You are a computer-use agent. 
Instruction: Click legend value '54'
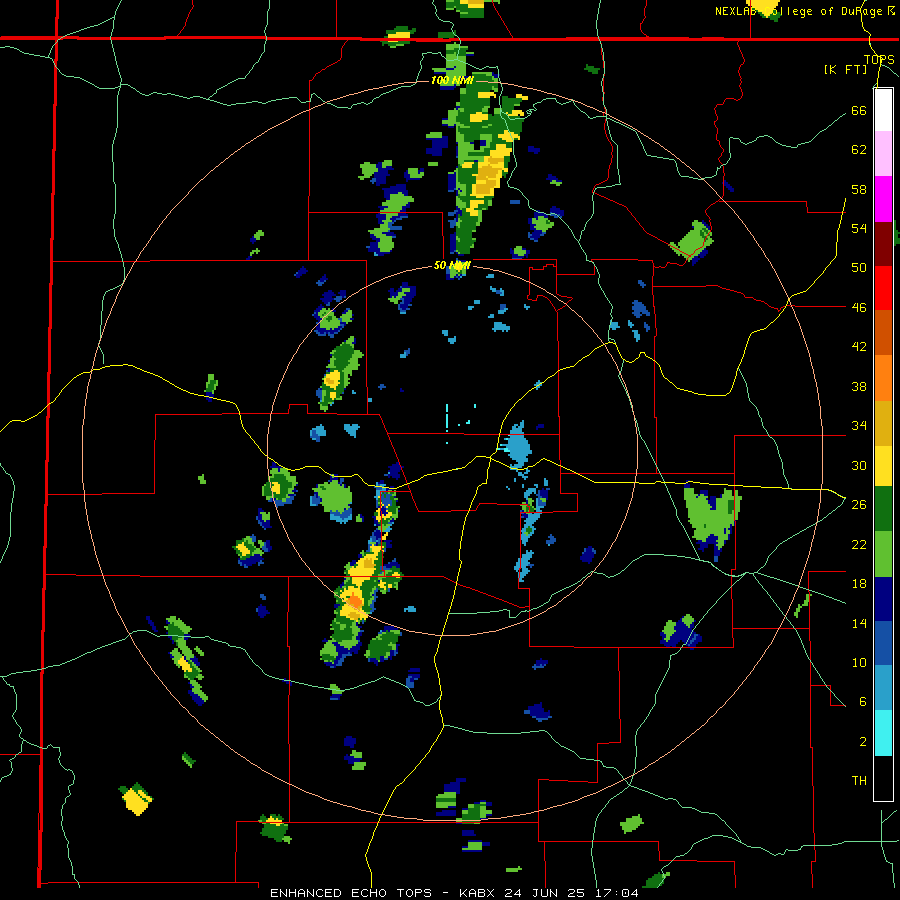[x=859, y=228]
